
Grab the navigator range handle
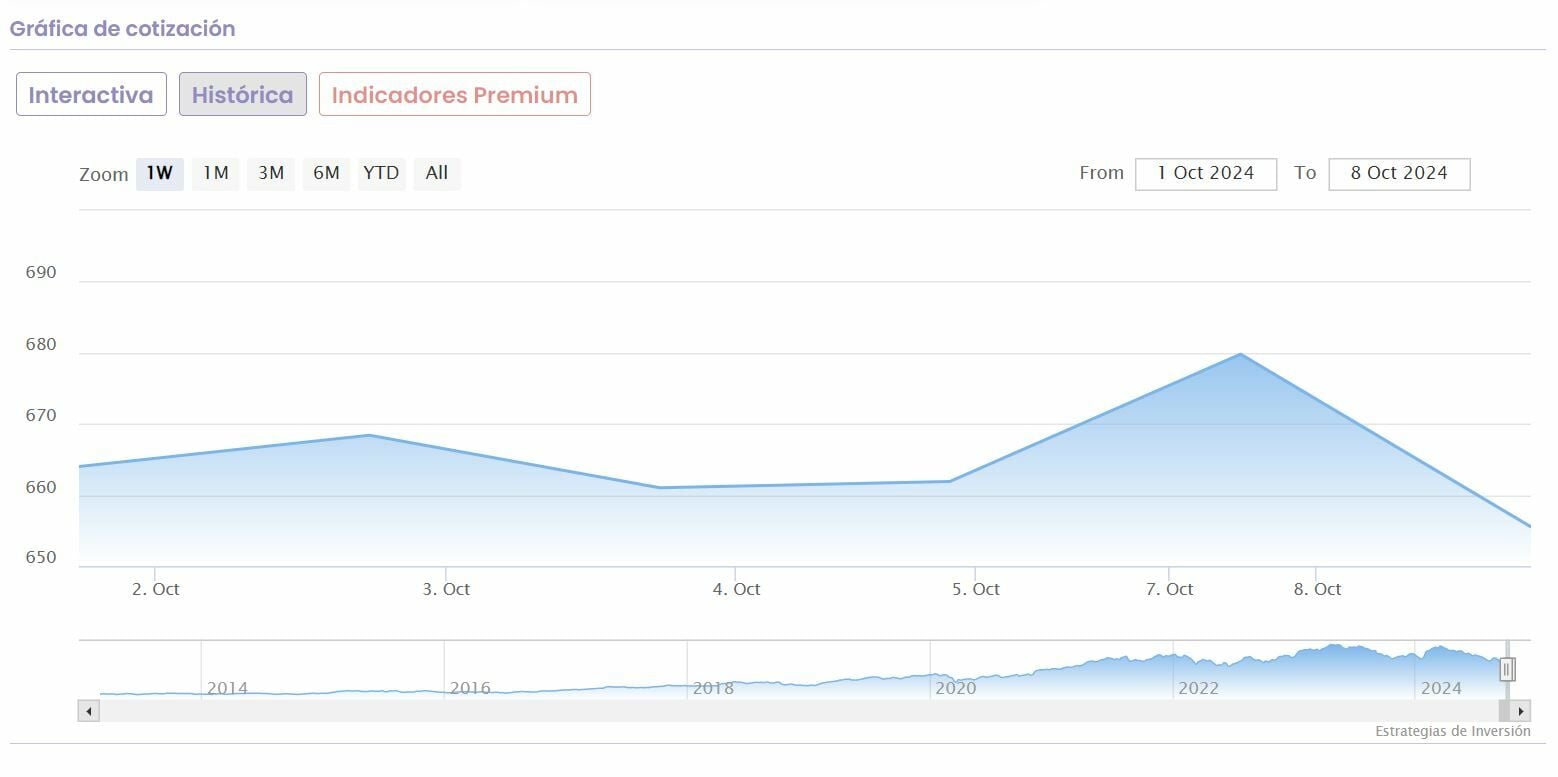[x=1507, y=669]
